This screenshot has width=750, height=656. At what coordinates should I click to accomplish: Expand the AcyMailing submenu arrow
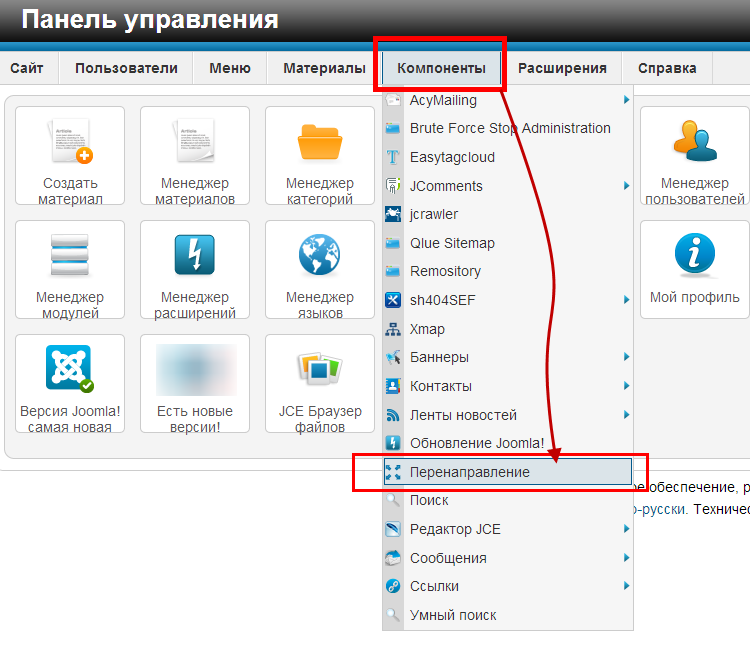[626, 100]
